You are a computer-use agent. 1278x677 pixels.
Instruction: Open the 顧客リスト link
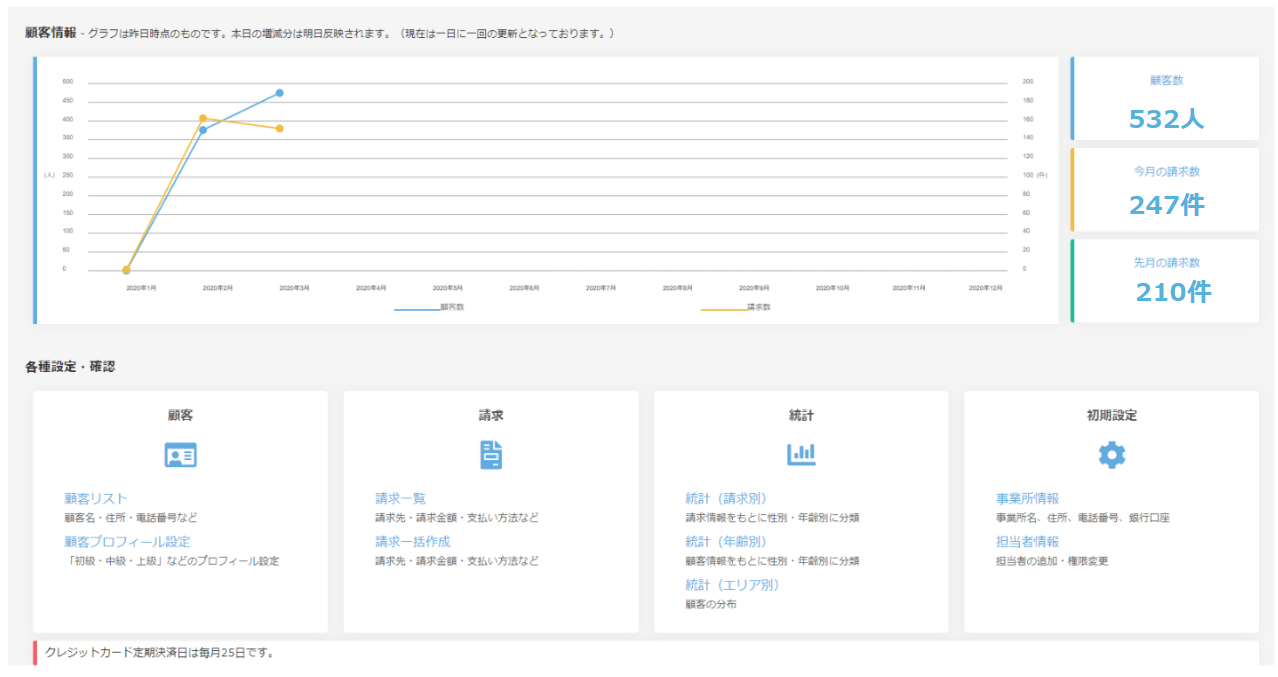tap(96, 498)
